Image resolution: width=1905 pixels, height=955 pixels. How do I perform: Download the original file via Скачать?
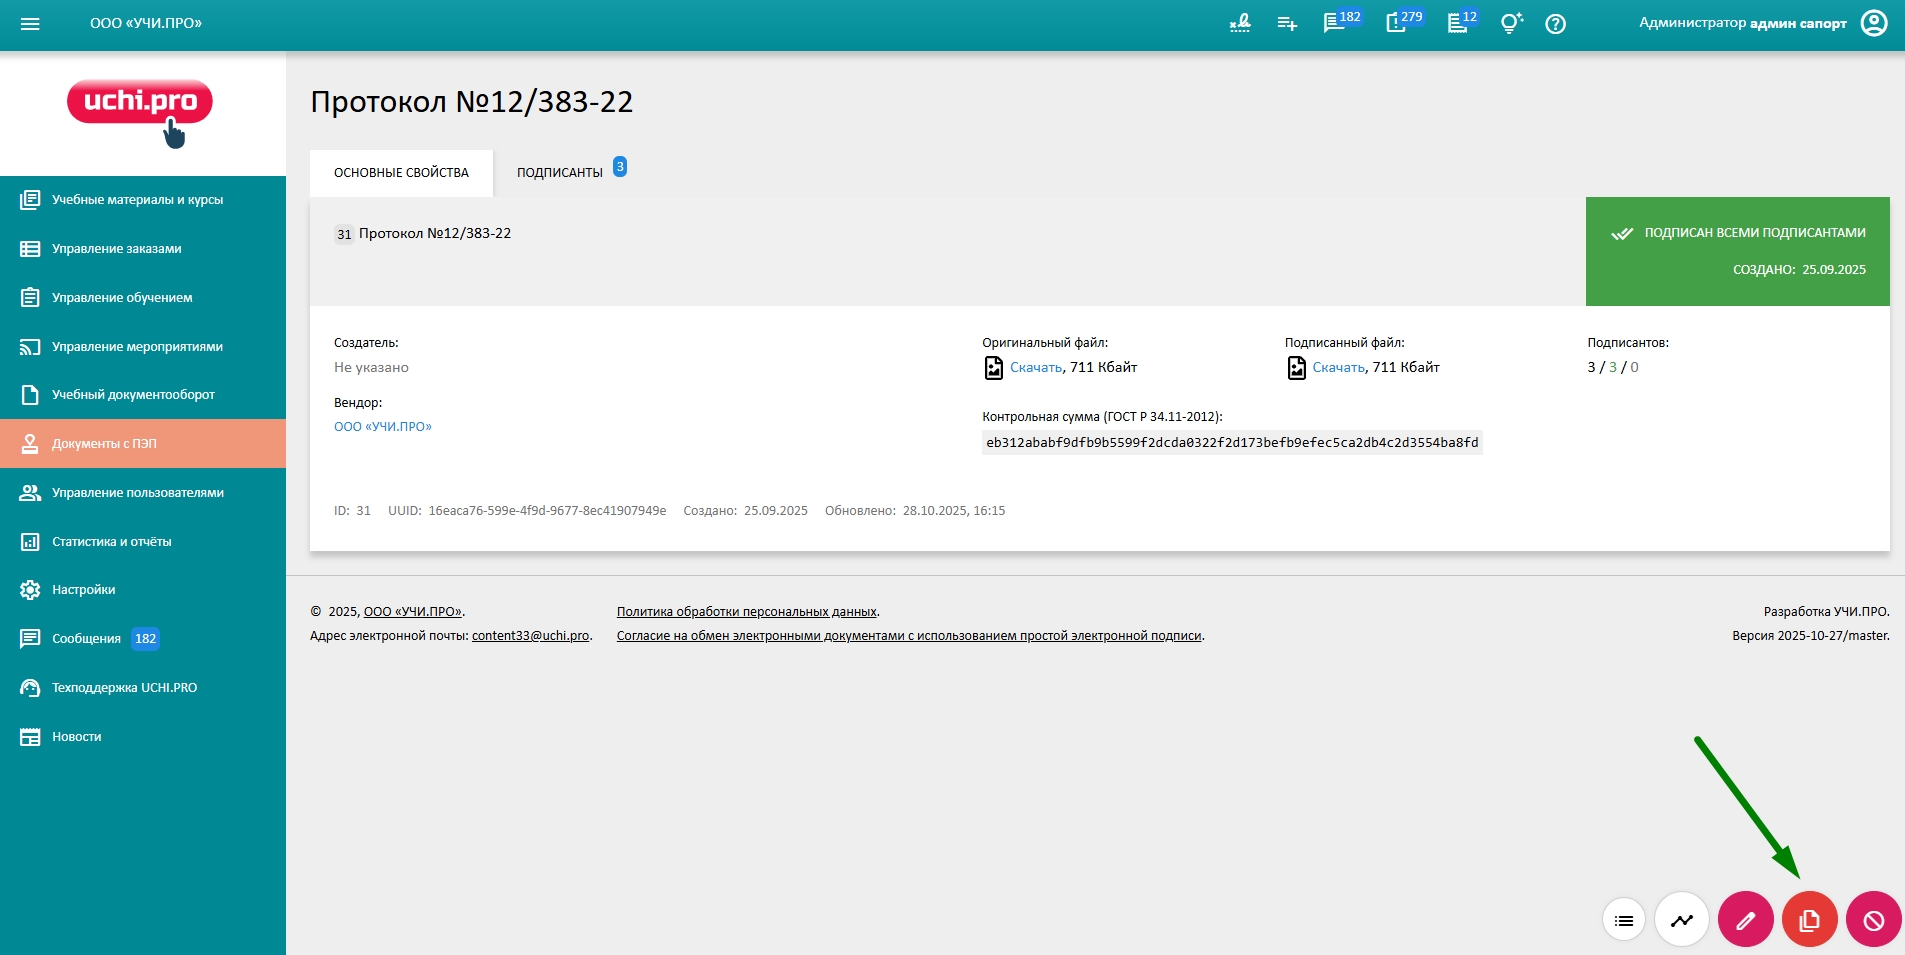(x=1035, y=368)
